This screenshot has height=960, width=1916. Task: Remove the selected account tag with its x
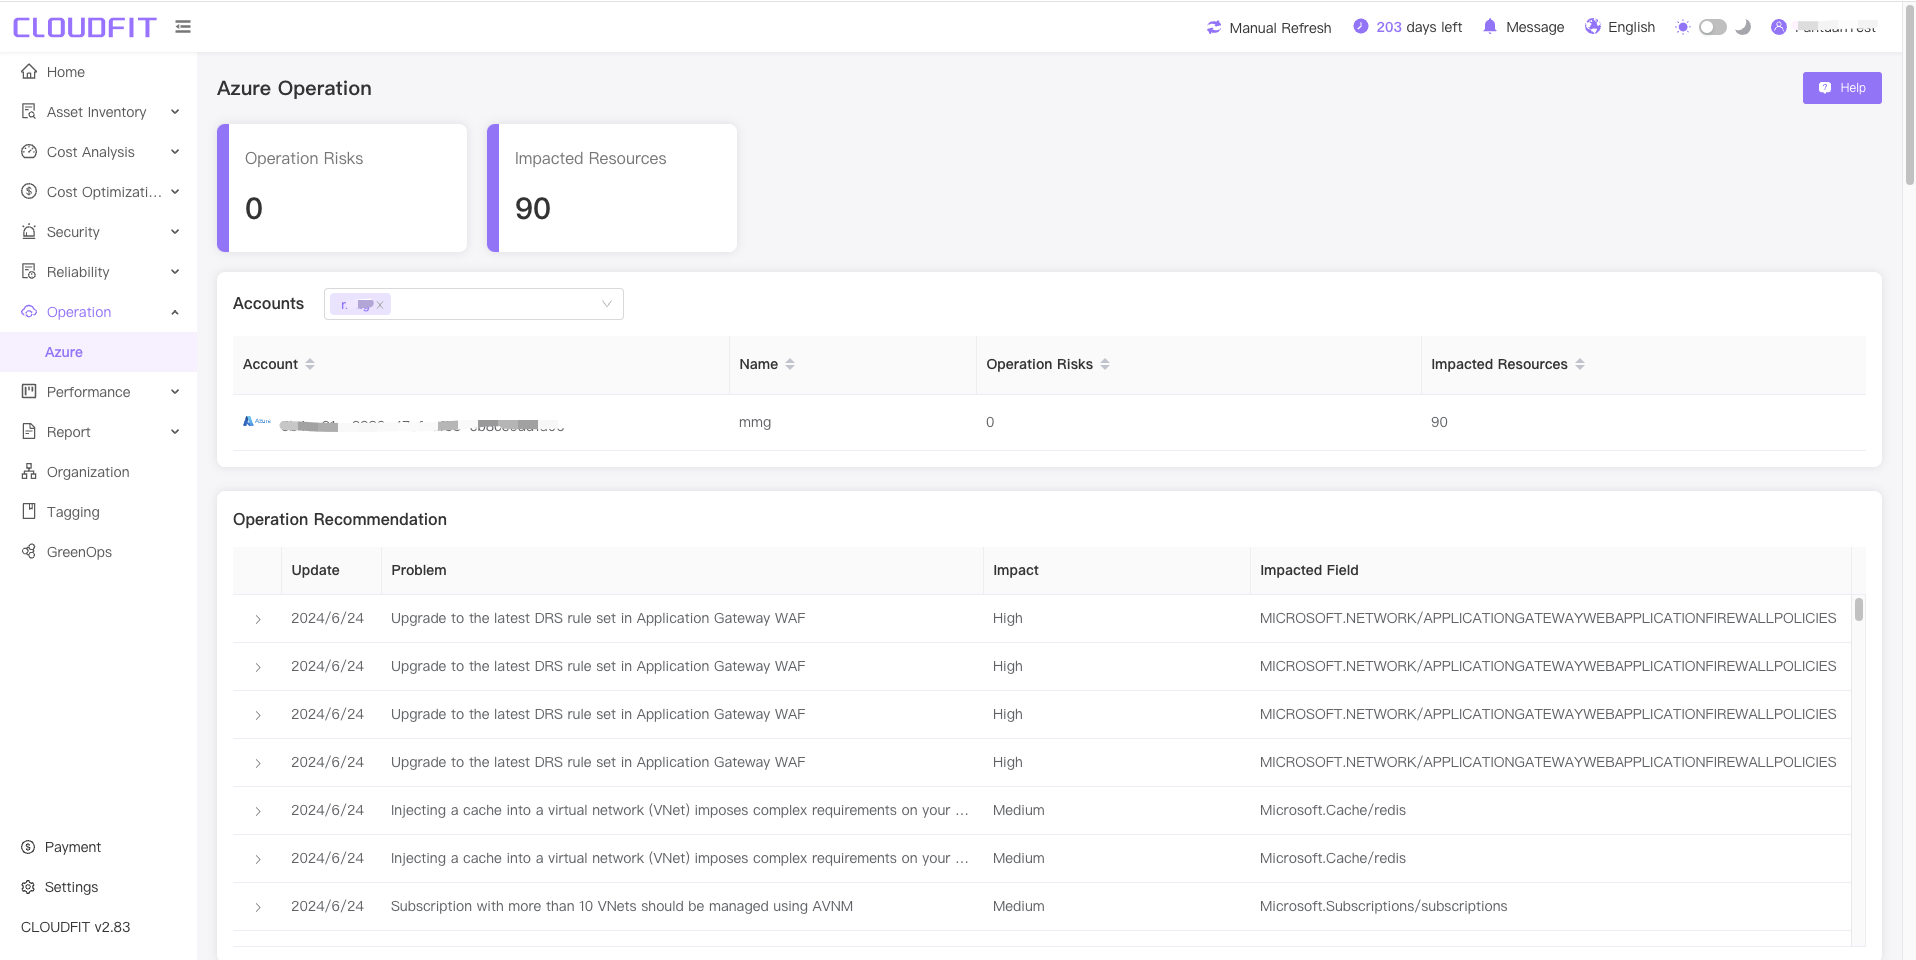tap(380, 305)
